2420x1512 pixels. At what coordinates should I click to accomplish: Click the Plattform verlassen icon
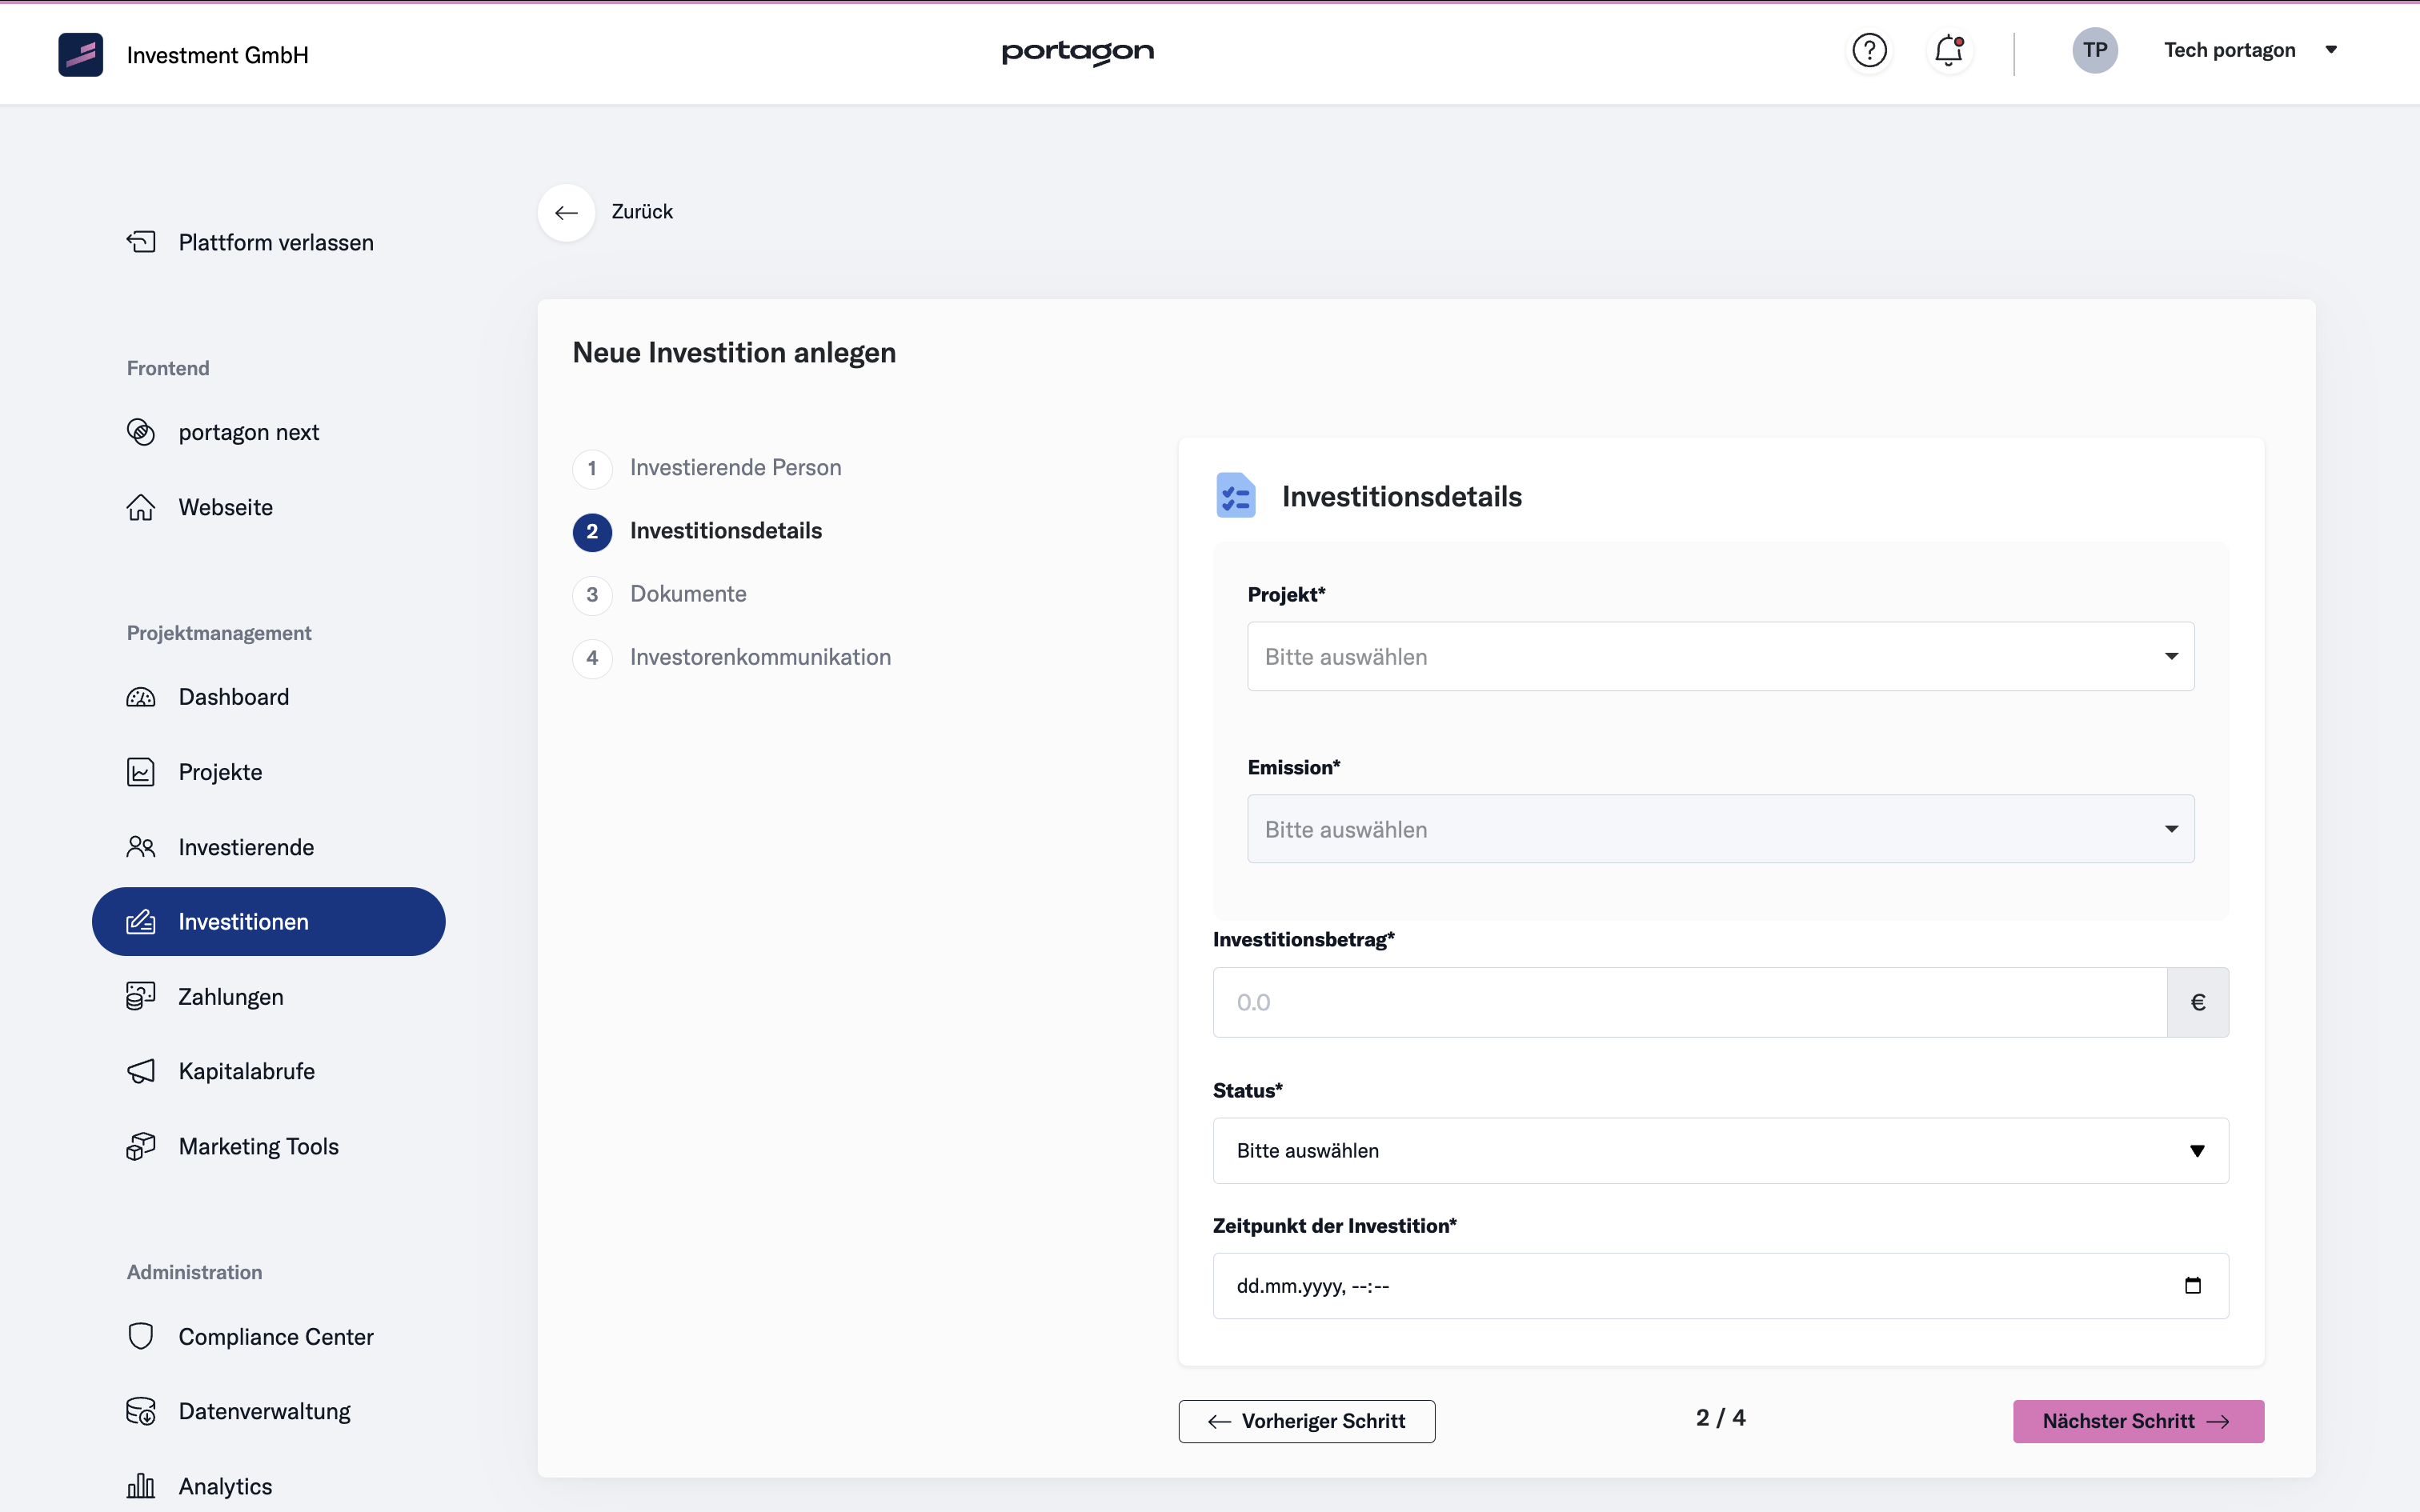coord(141,242)
